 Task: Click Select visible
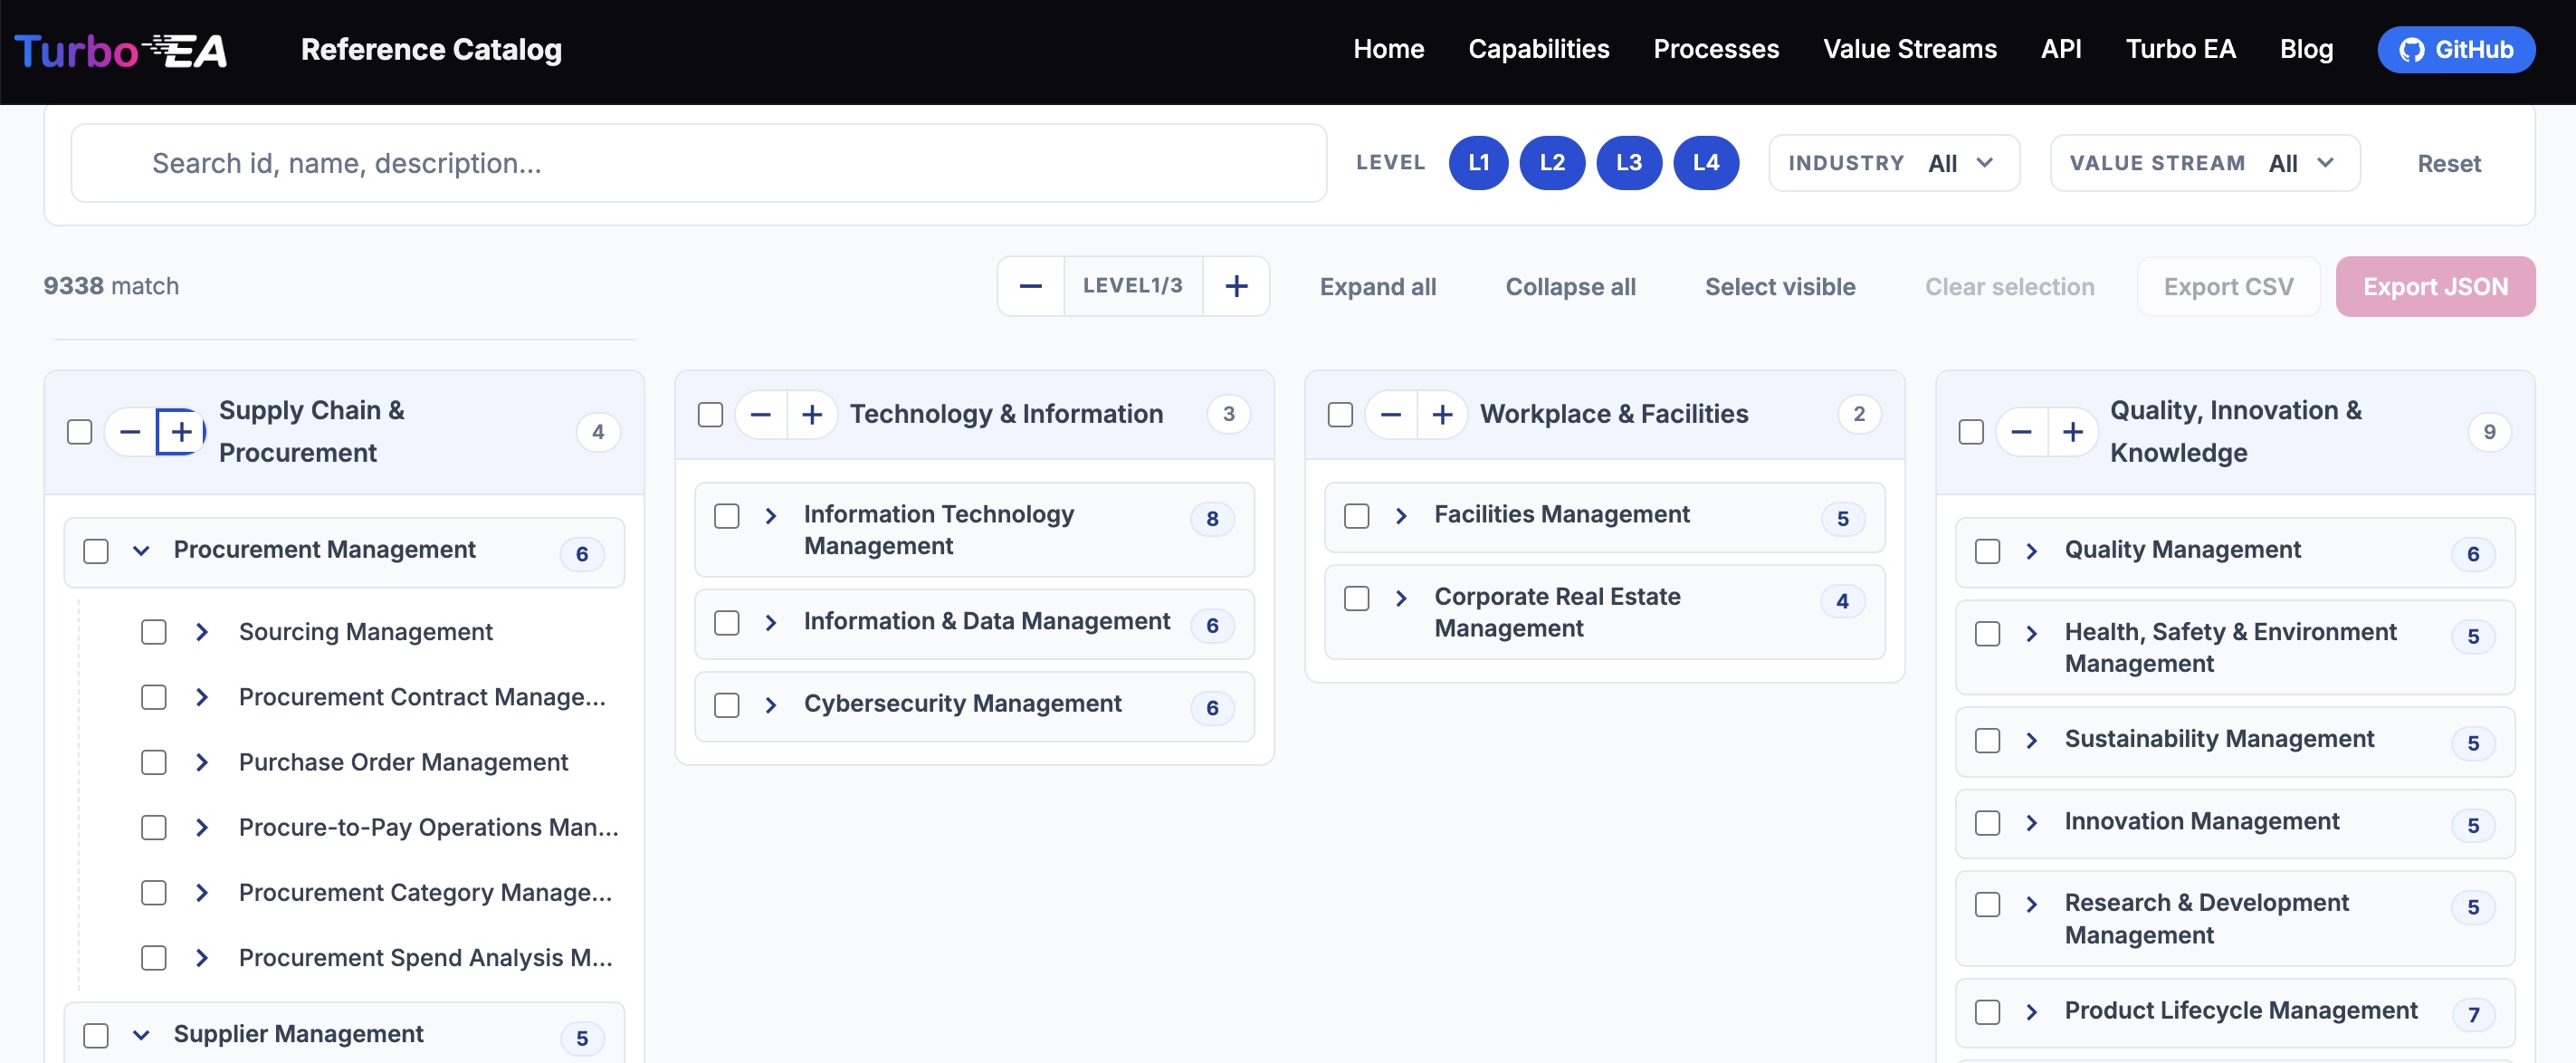click(x=1779, y=287)
